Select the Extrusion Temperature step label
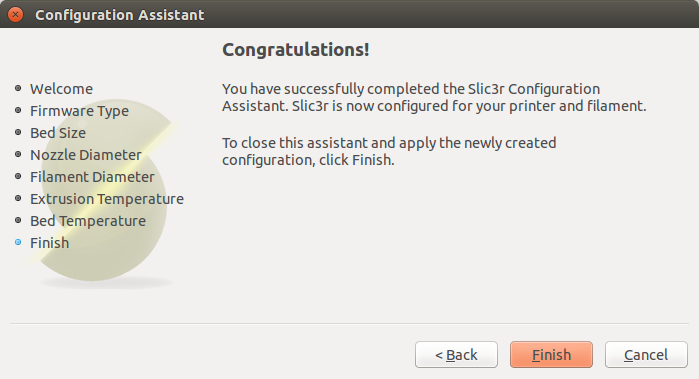This screenshot has width=699, height=379. pos(107,199)
